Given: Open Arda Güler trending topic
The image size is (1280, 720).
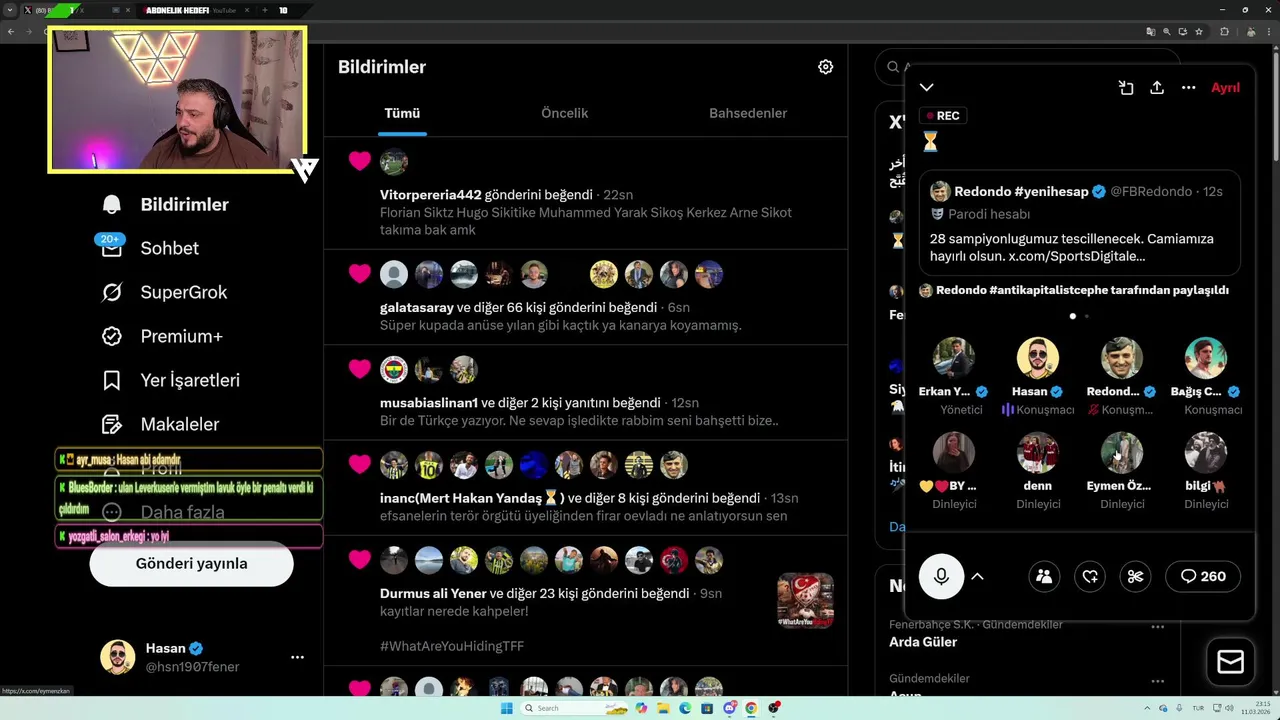Looking at the screenshot, I should coord(923,642).
